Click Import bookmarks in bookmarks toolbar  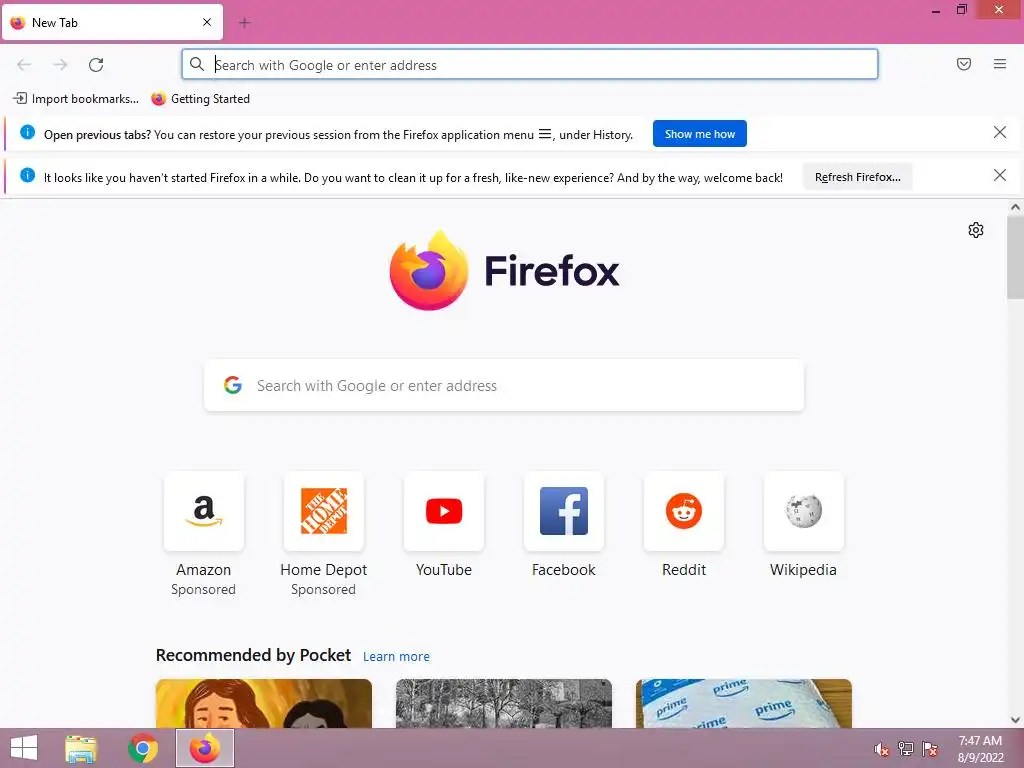coord(76,99)
